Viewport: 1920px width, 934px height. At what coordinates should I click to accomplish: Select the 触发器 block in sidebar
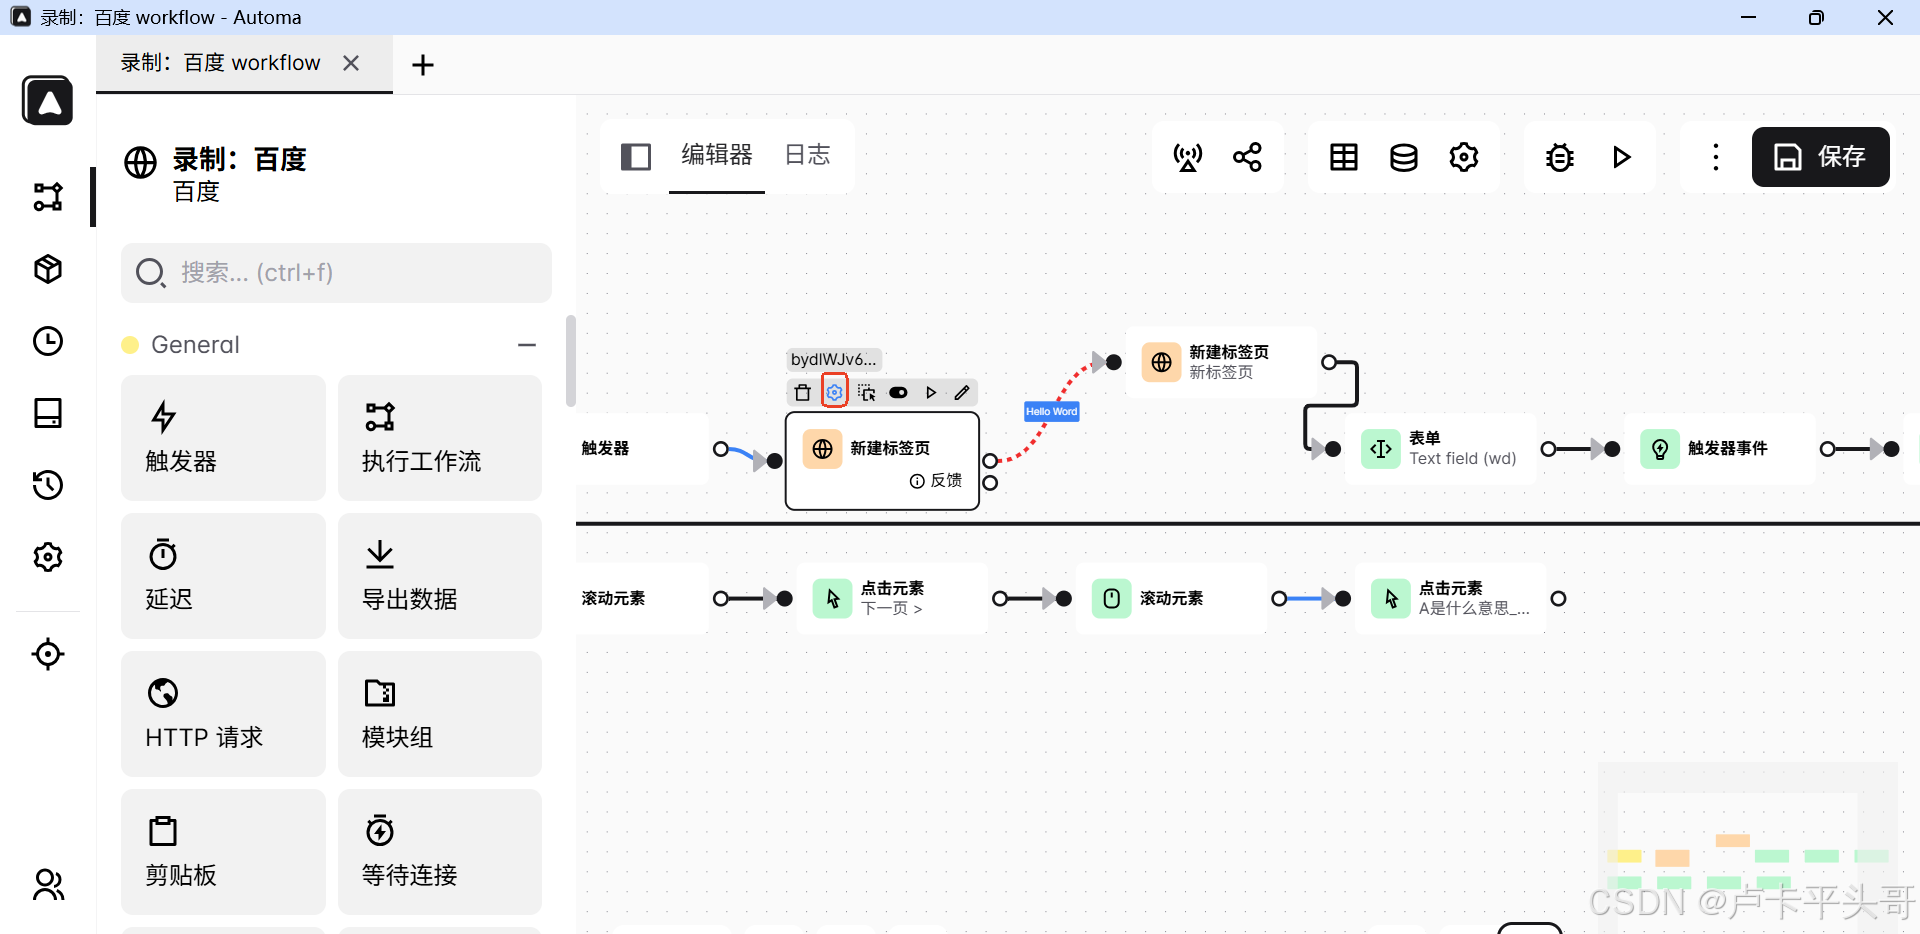coord(223,438)
